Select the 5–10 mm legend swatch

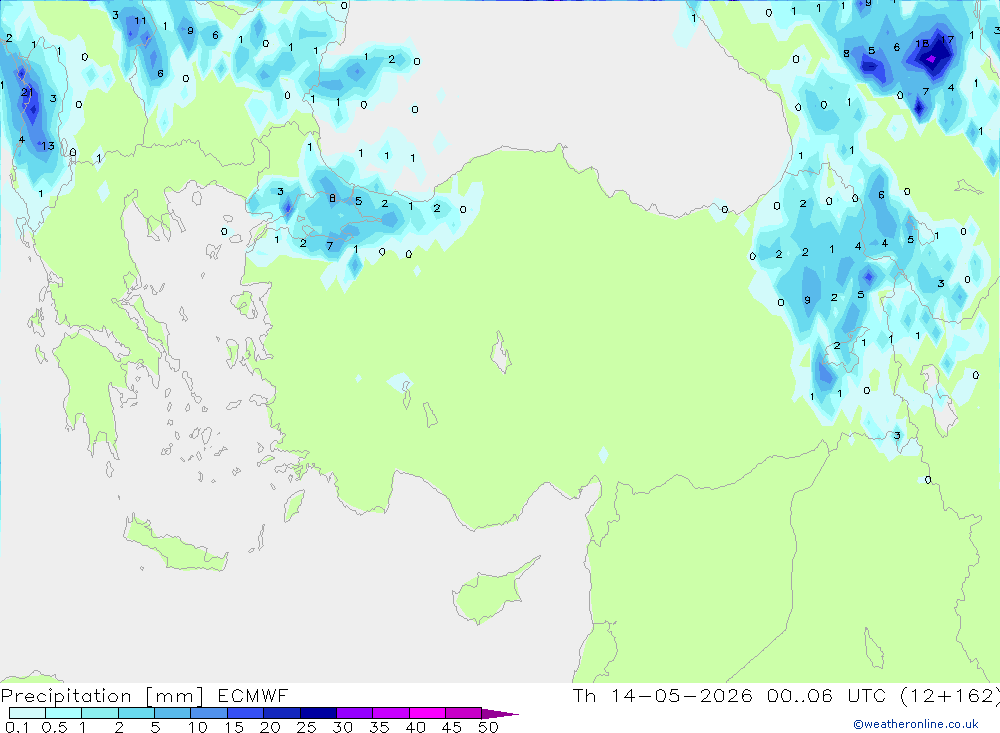(x=173, y=713)
